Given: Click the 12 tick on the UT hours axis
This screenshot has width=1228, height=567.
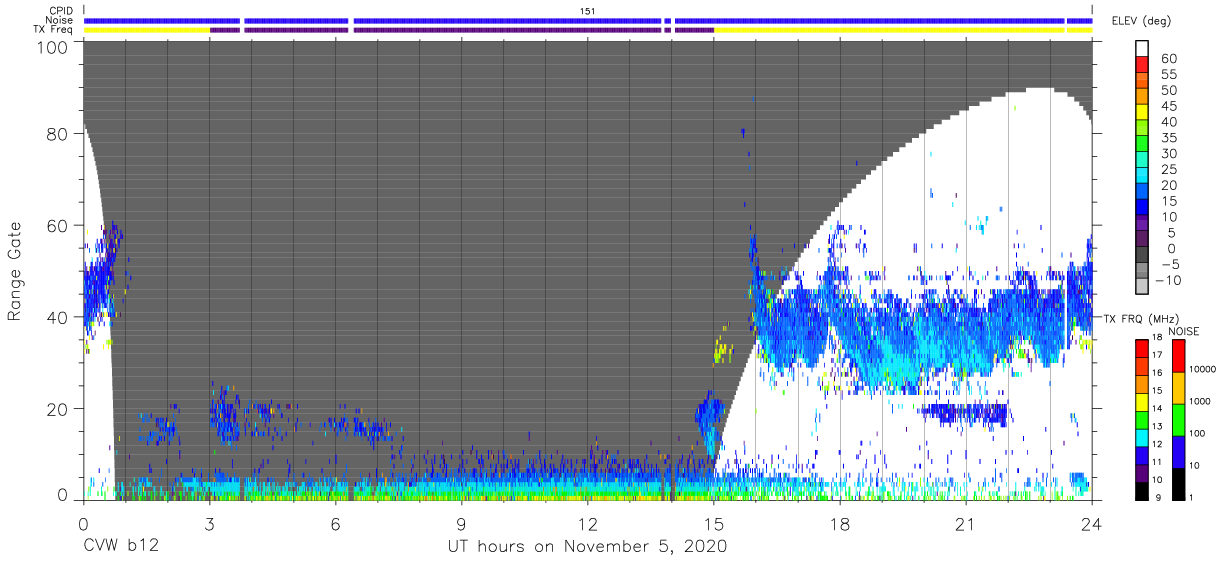Looking at the screenshot, I should pyautogui.click(x=588, y=524).
